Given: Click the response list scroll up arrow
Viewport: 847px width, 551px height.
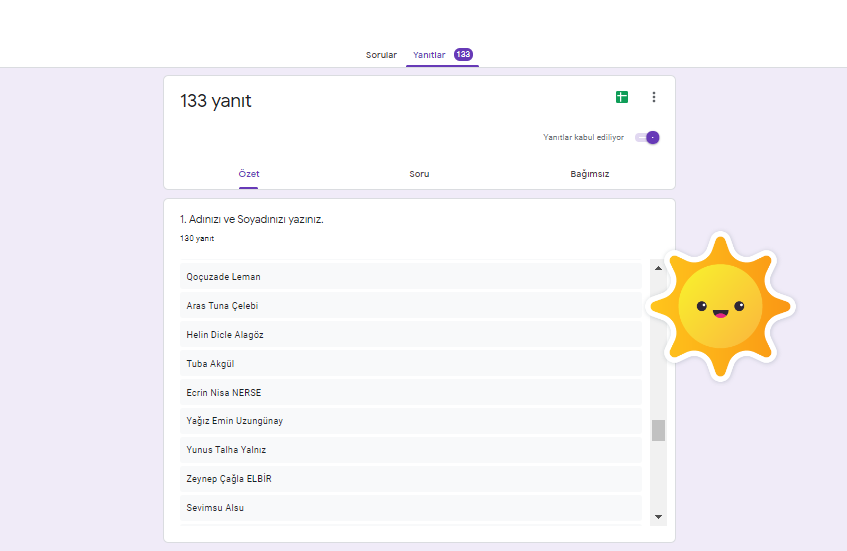Looking at the screenshot, I should click(658, 268).
